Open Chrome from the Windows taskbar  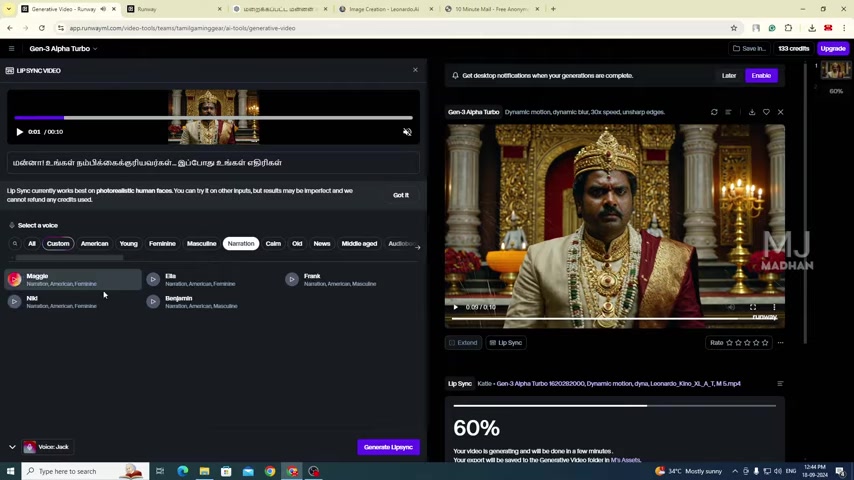click(x=270, y=471)
